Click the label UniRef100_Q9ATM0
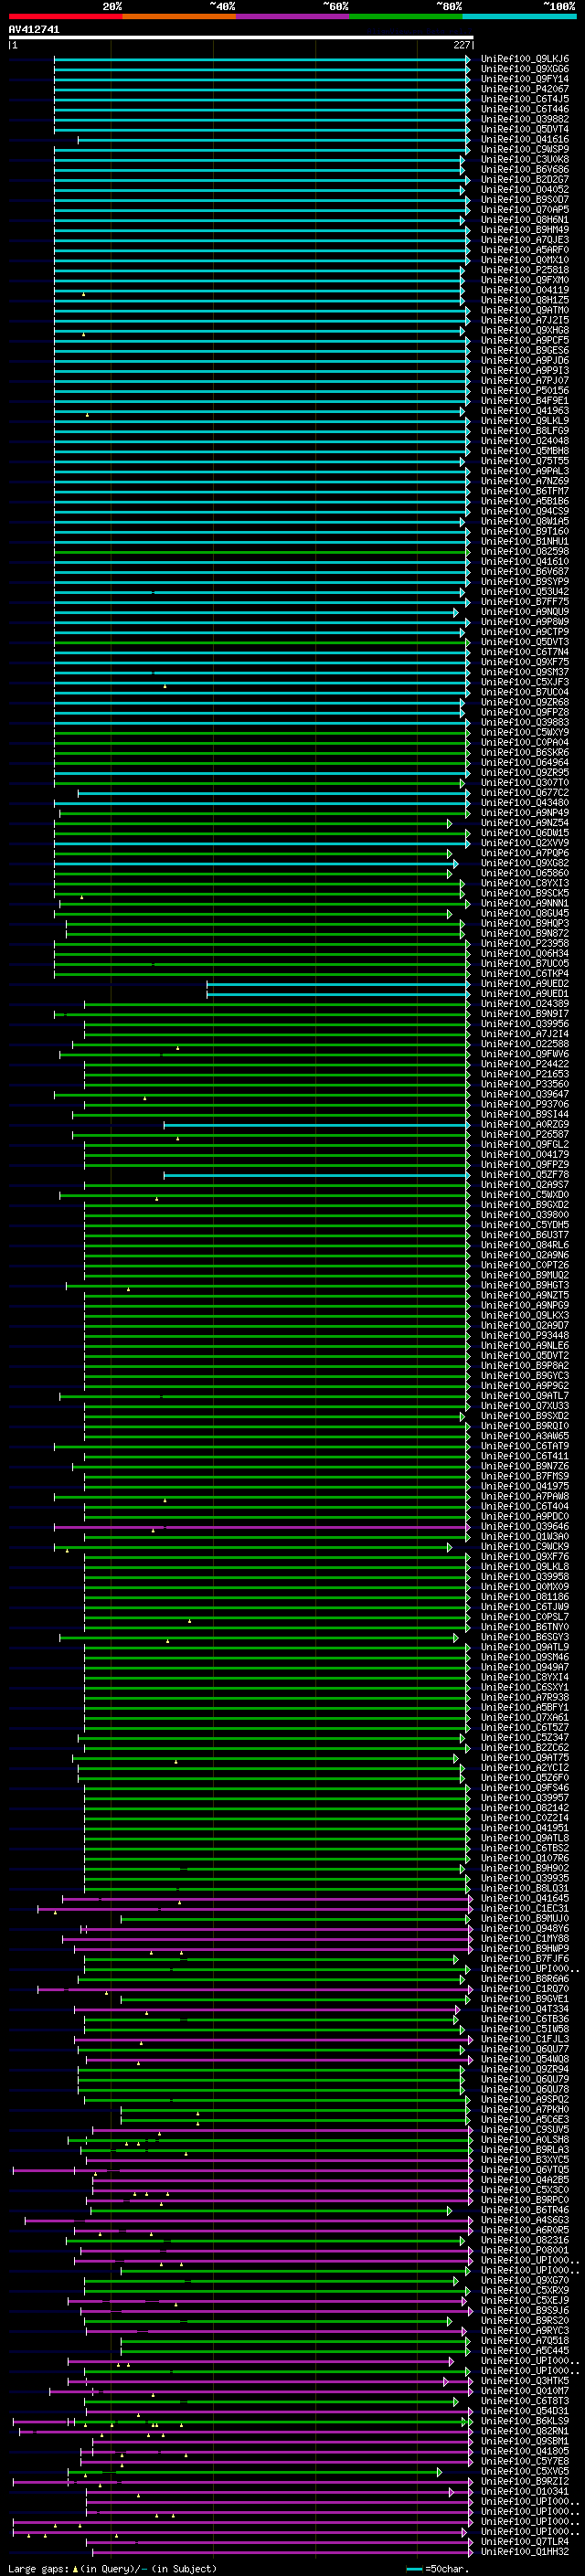 pos(524,310)
